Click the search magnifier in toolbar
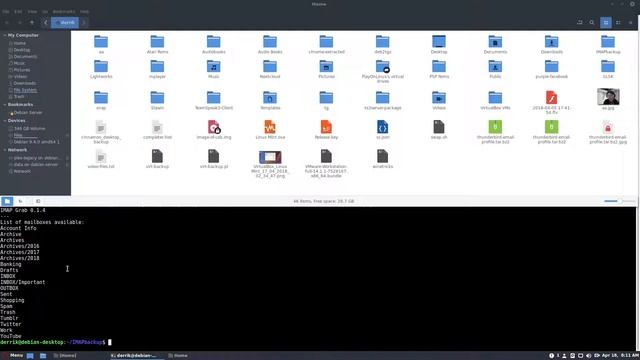This screenshot has width=640, height=360. (591, 22)
